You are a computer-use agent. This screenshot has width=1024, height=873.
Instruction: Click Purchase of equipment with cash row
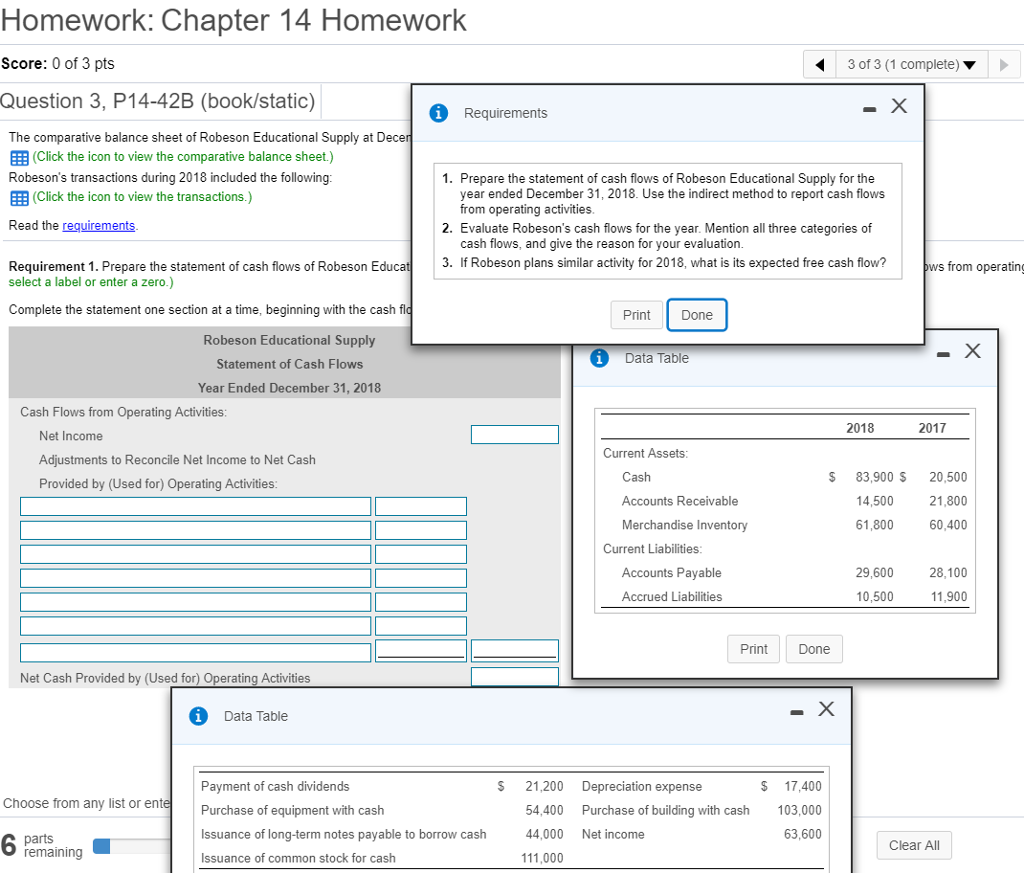[x=382, y=810]
